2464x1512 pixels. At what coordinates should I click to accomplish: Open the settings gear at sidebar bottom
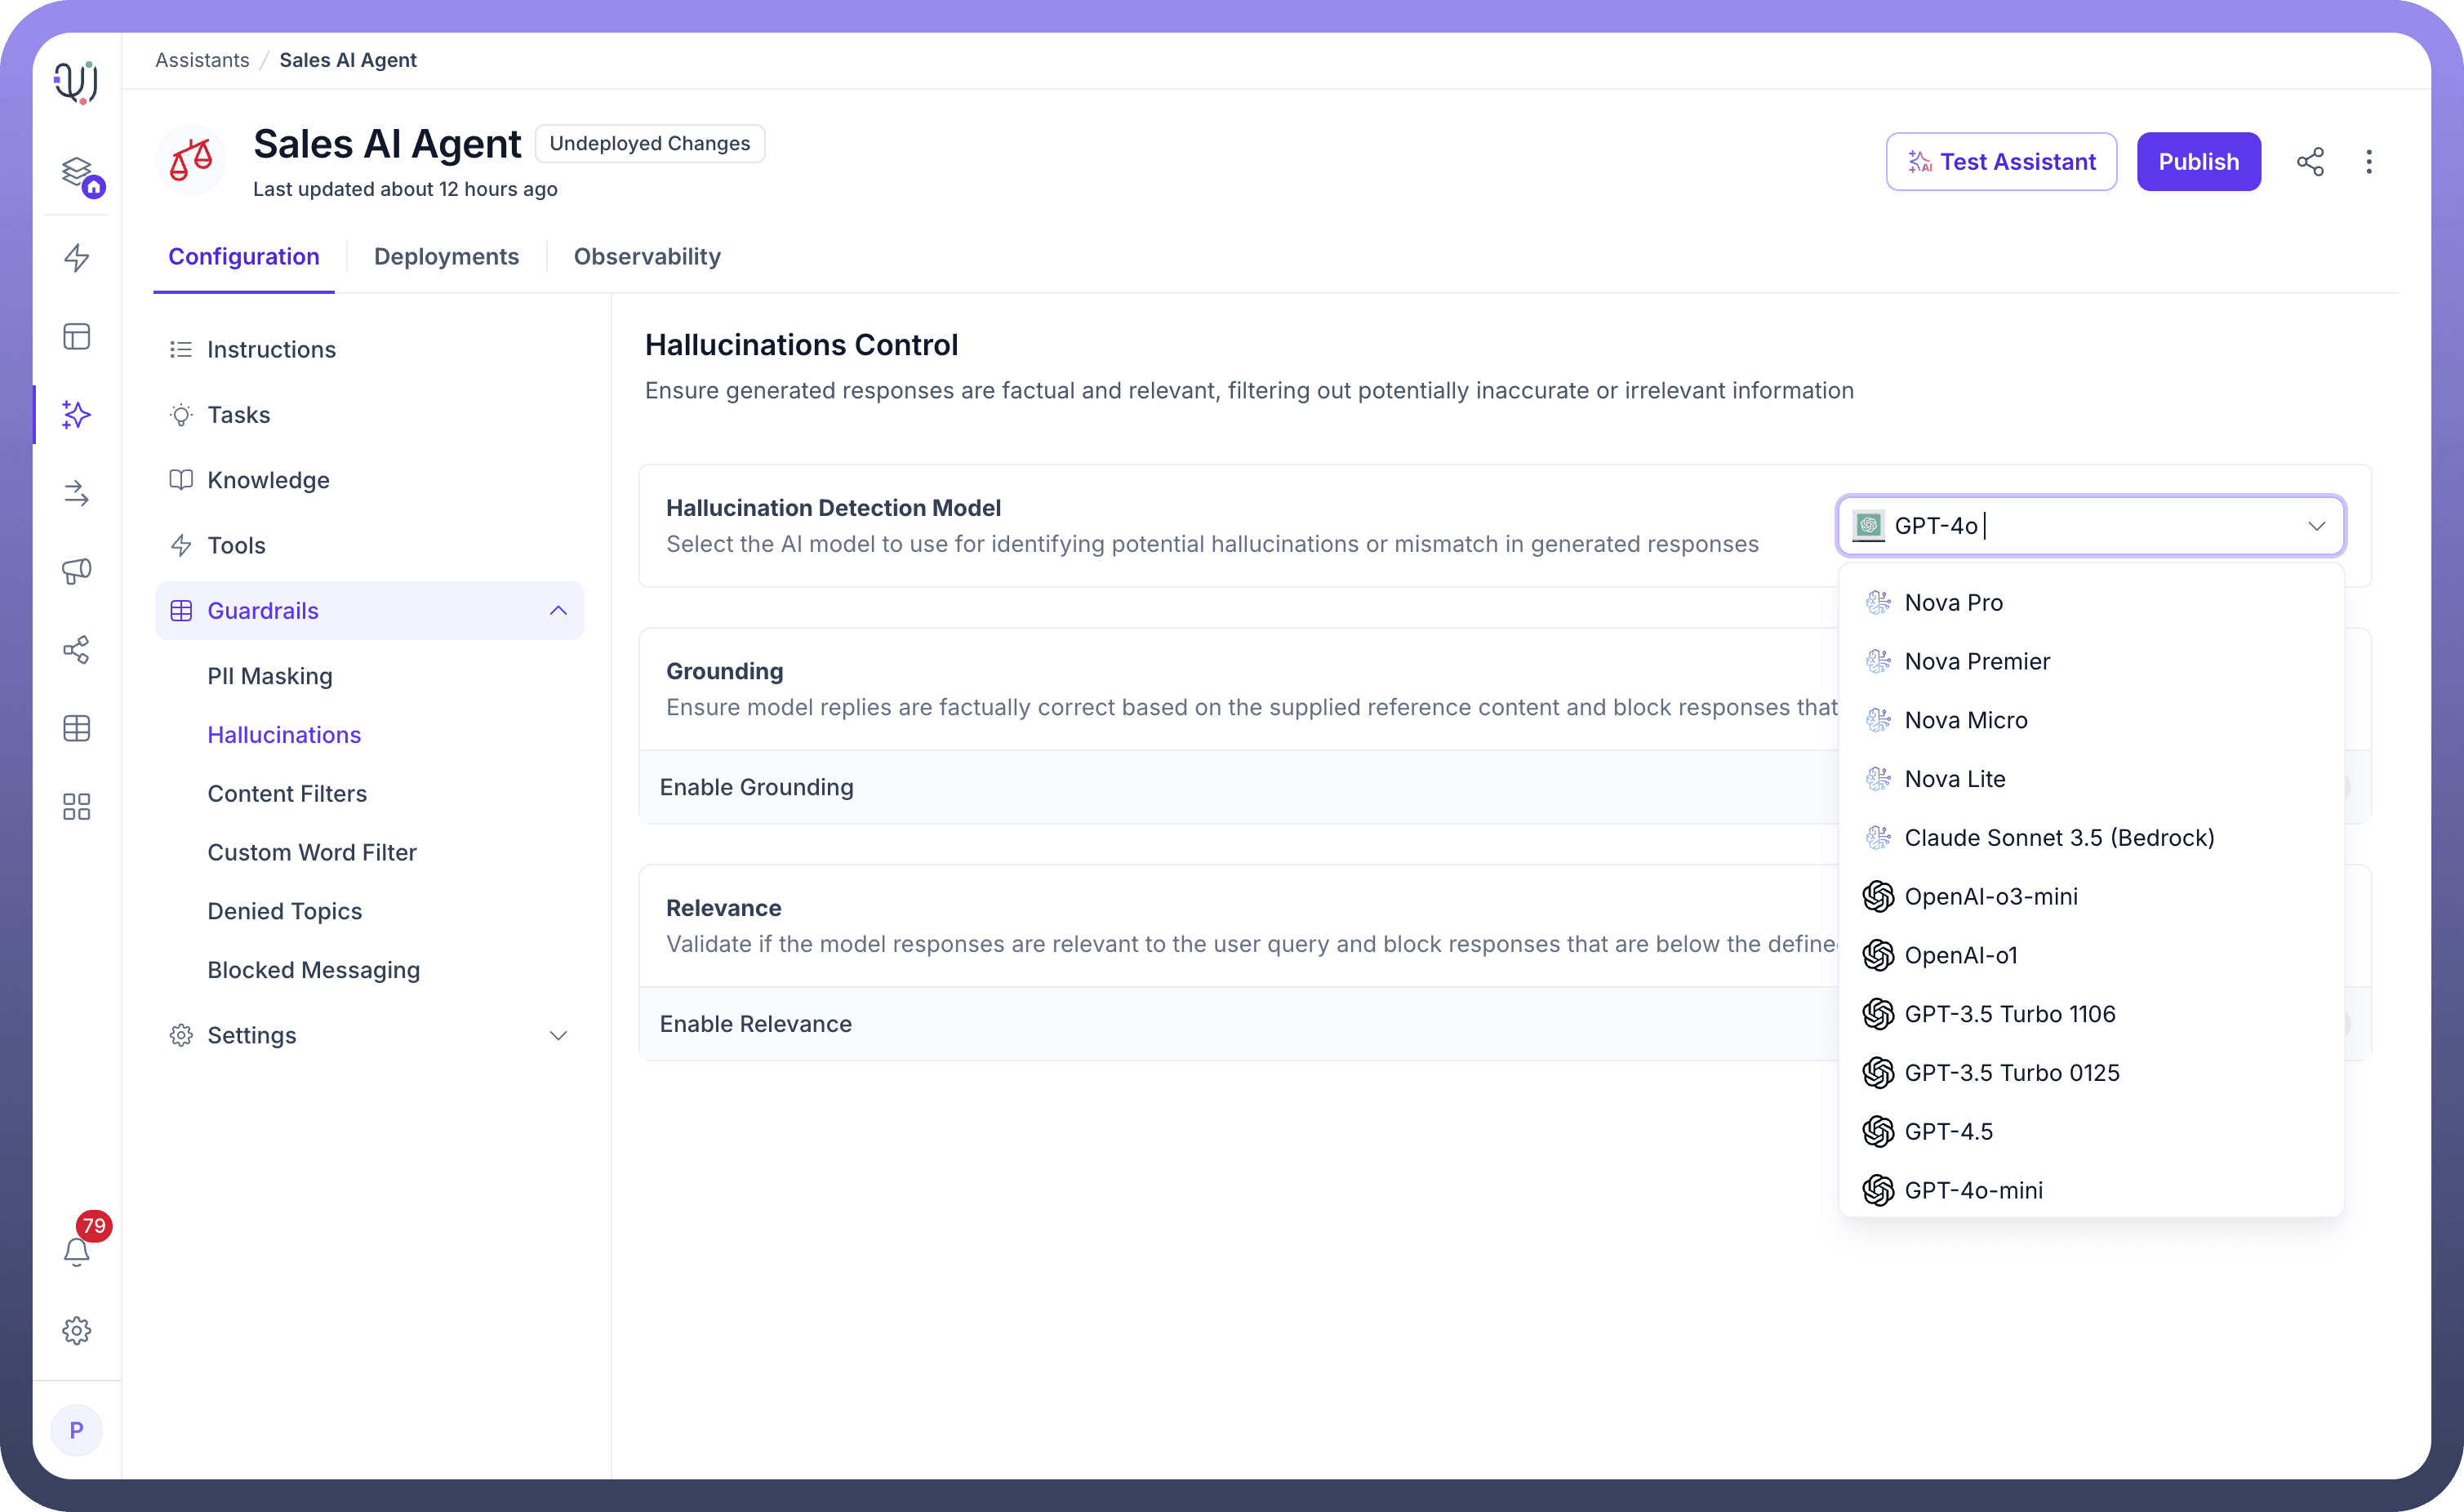point(77,1330)
